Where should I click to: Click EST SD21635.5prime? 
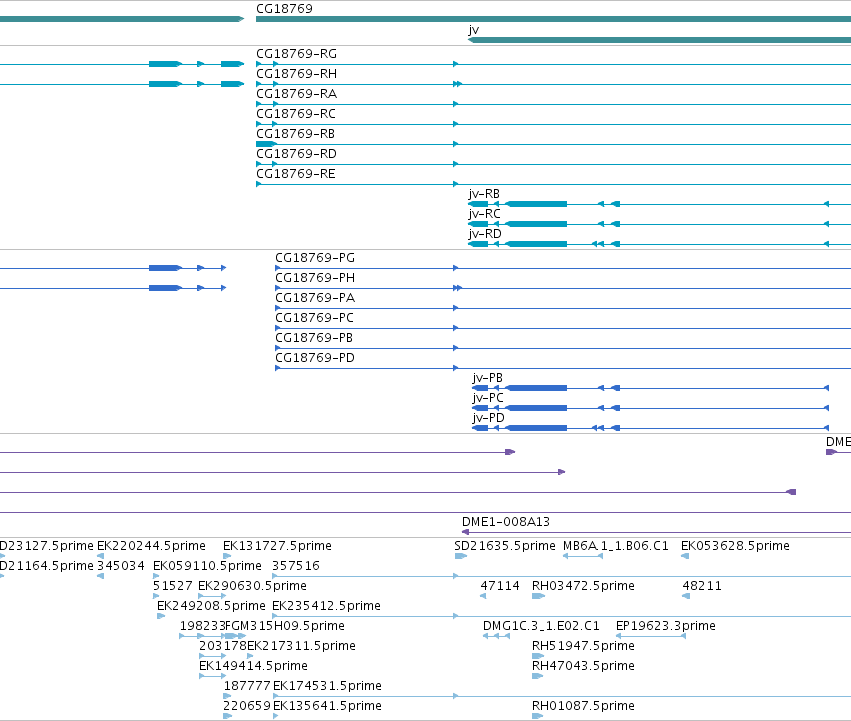(x=505, y=546)
